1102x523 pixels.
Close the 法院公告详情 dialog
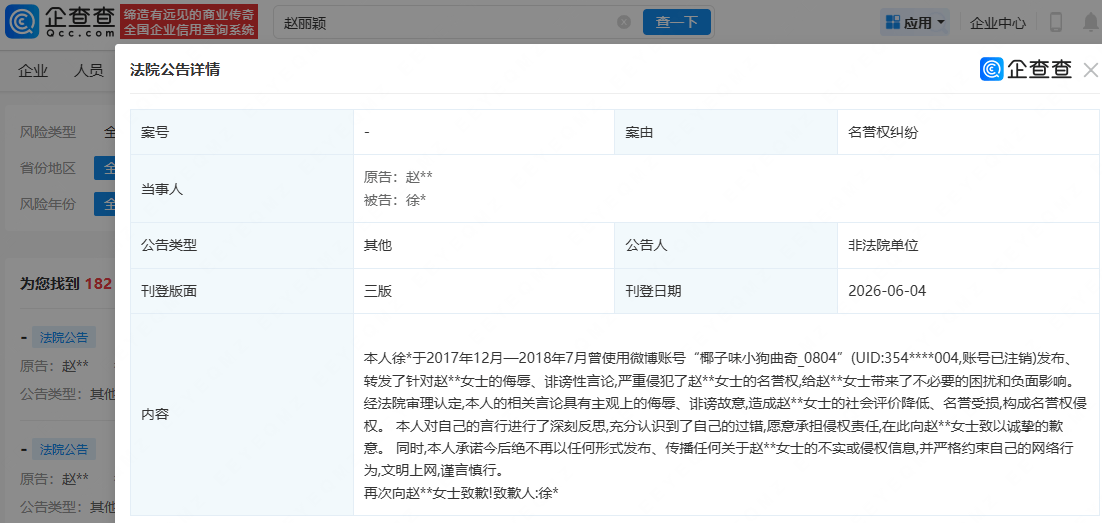point(1090,70)
